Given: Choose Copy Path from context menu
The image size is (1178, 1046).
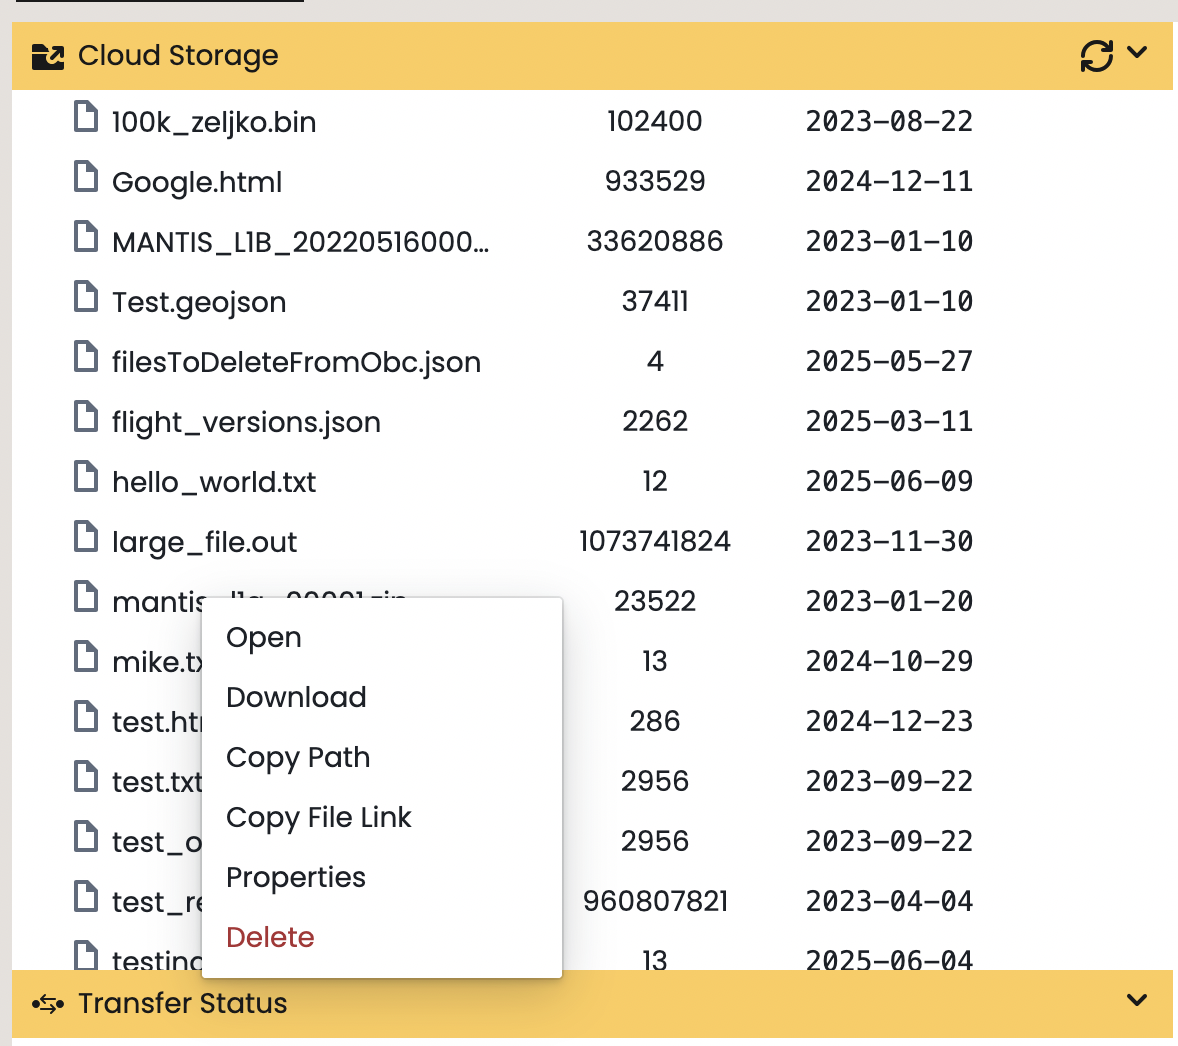Looking at the screenshot, I should pos(298,757).
